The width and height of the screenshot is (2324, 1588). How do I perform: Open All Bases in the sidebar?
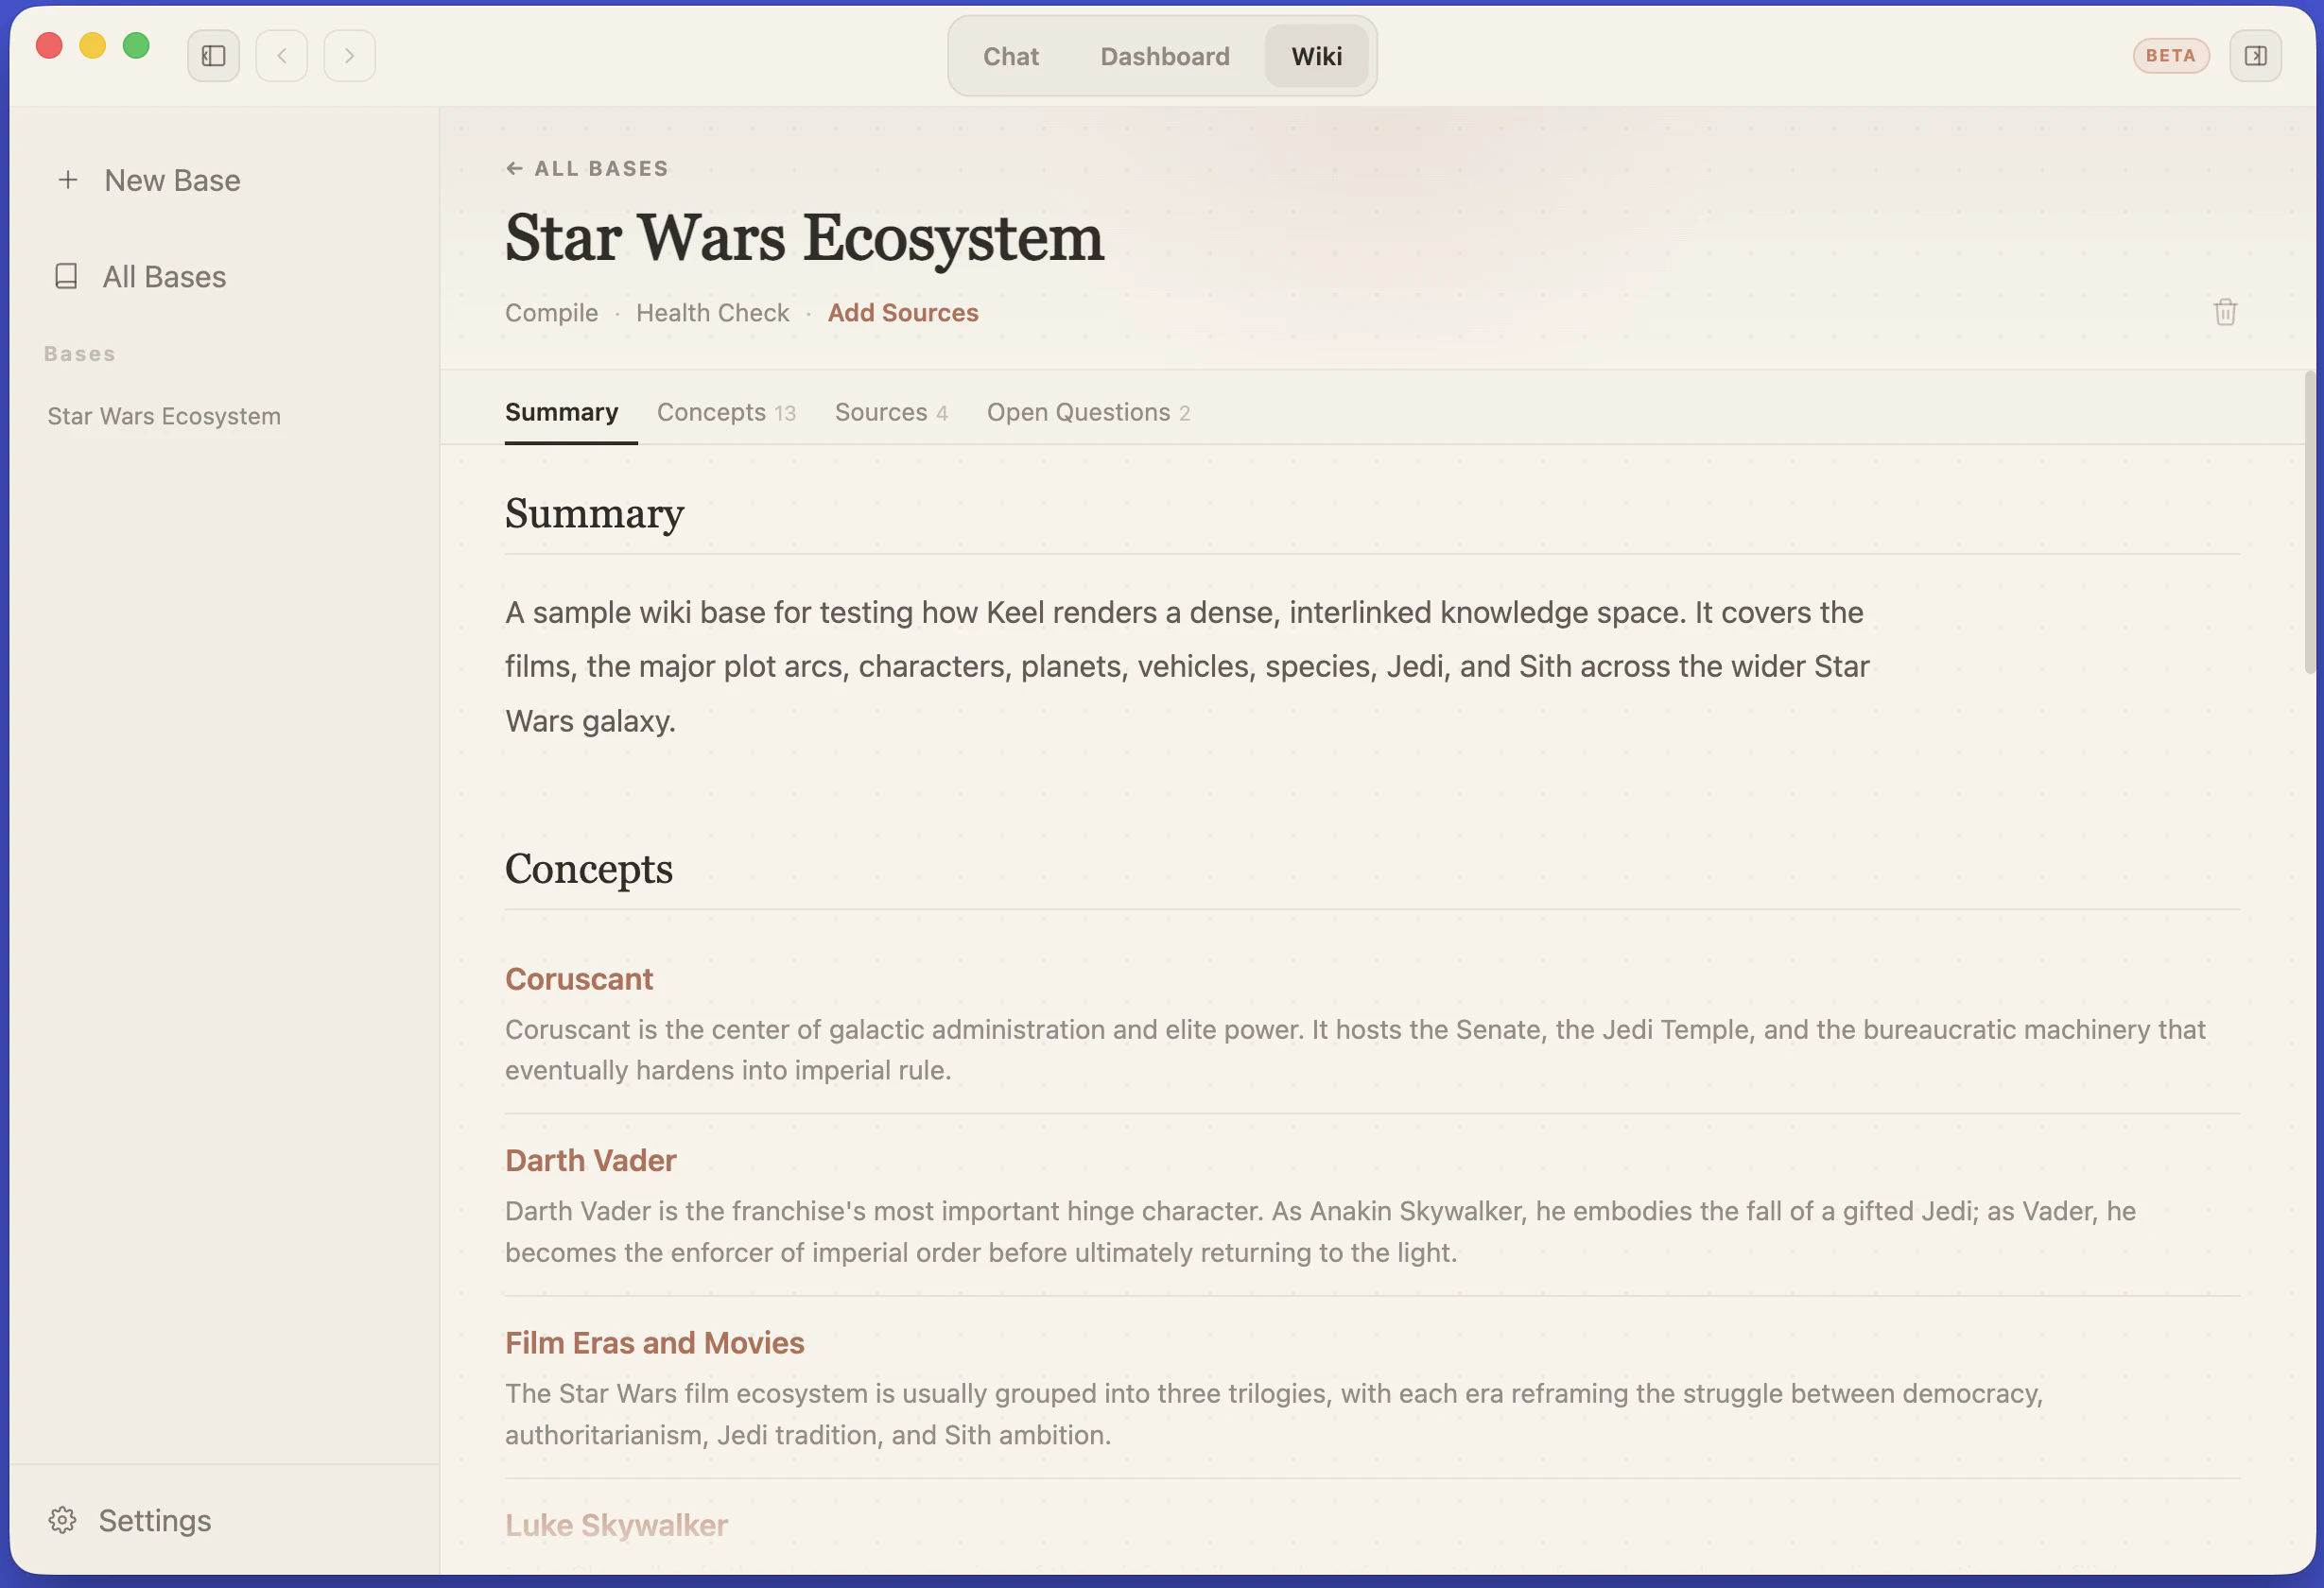(164, 276)
